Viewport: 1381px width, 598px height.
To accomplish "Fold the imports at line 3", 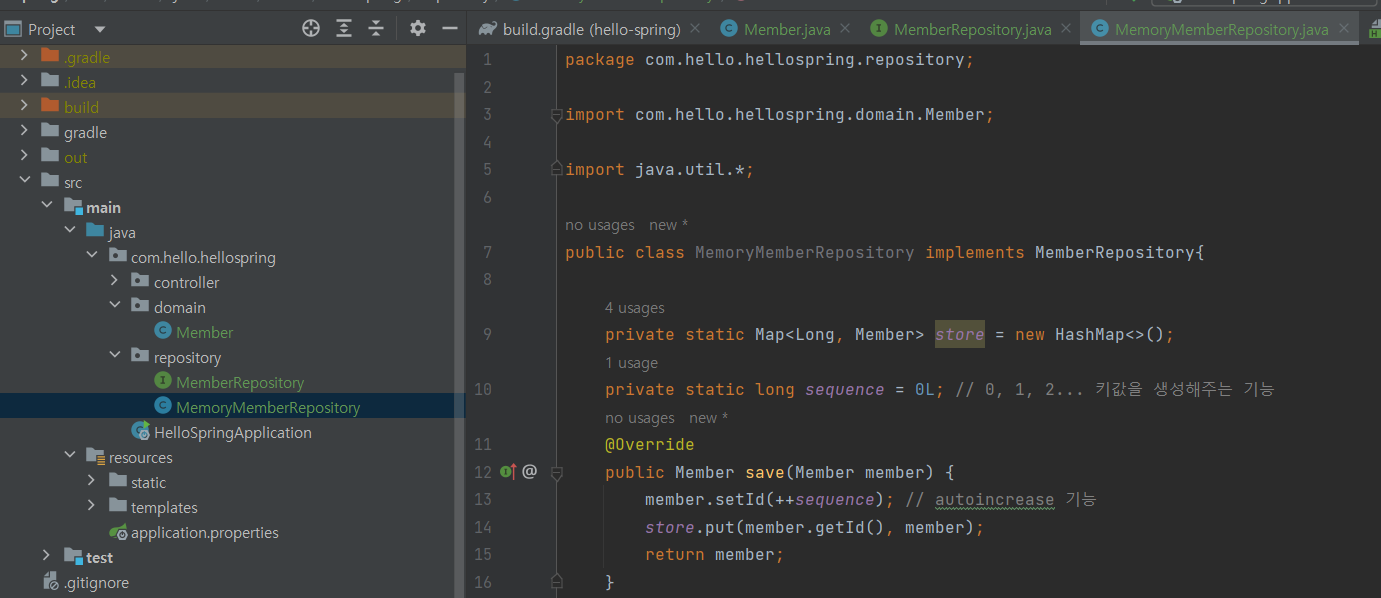I will click(557, 115).
